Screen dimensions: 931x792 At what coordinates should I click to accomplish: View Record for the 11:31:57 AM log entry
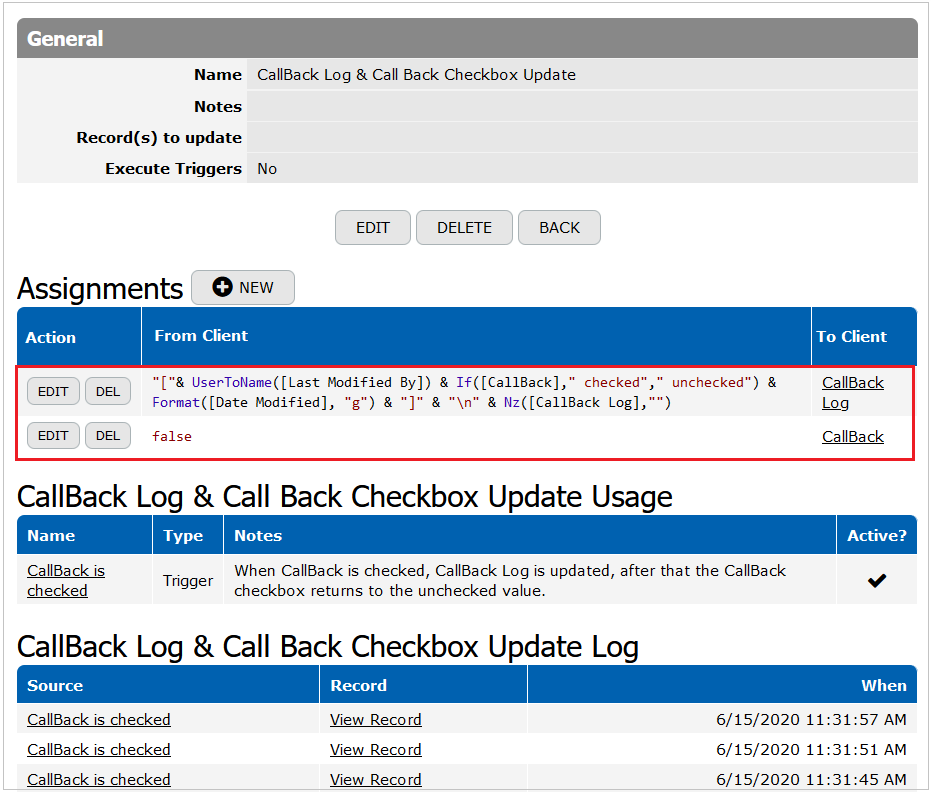point(375,720)
